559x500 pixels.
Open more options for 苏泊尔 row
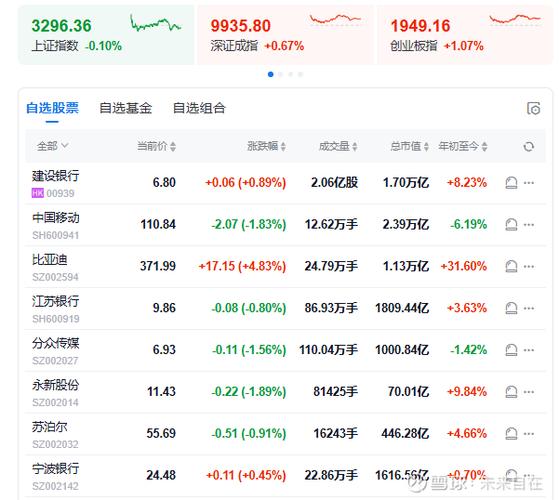(x=529, y=433)
